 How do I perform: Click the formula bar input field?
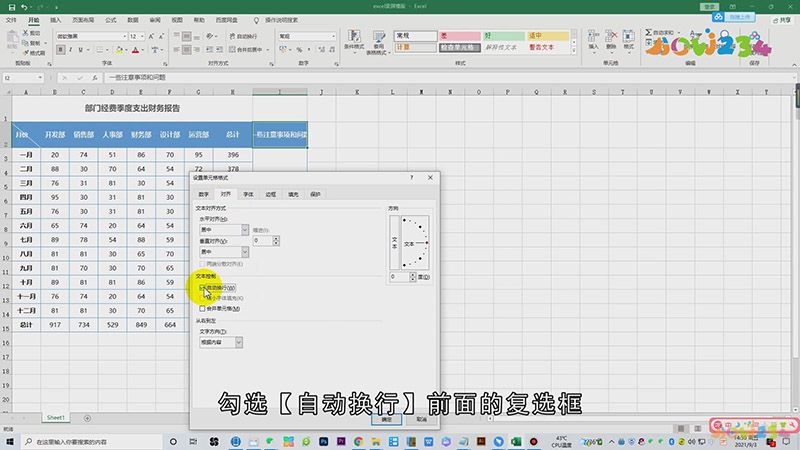(449, 78)
